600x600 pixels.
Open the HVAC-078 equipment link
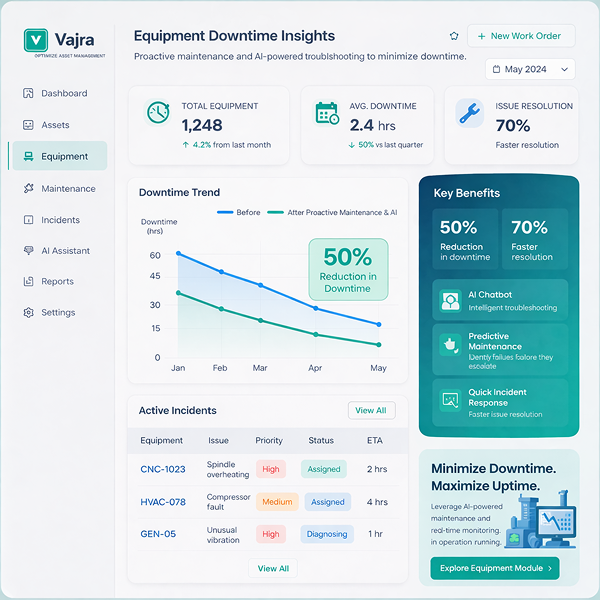[163, 502]
